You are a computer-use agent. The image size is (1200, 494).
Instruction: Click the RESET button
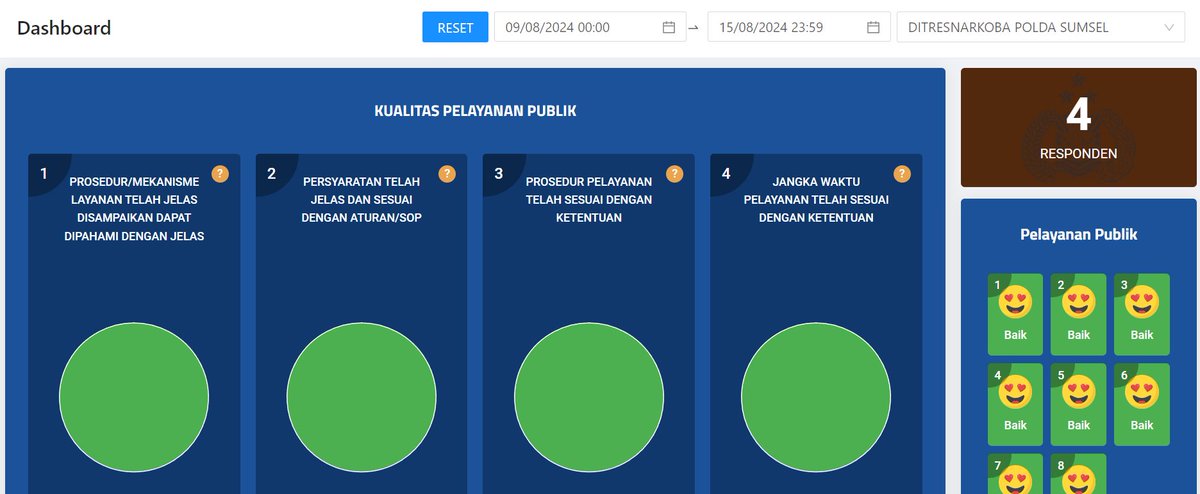coord(455,27)
